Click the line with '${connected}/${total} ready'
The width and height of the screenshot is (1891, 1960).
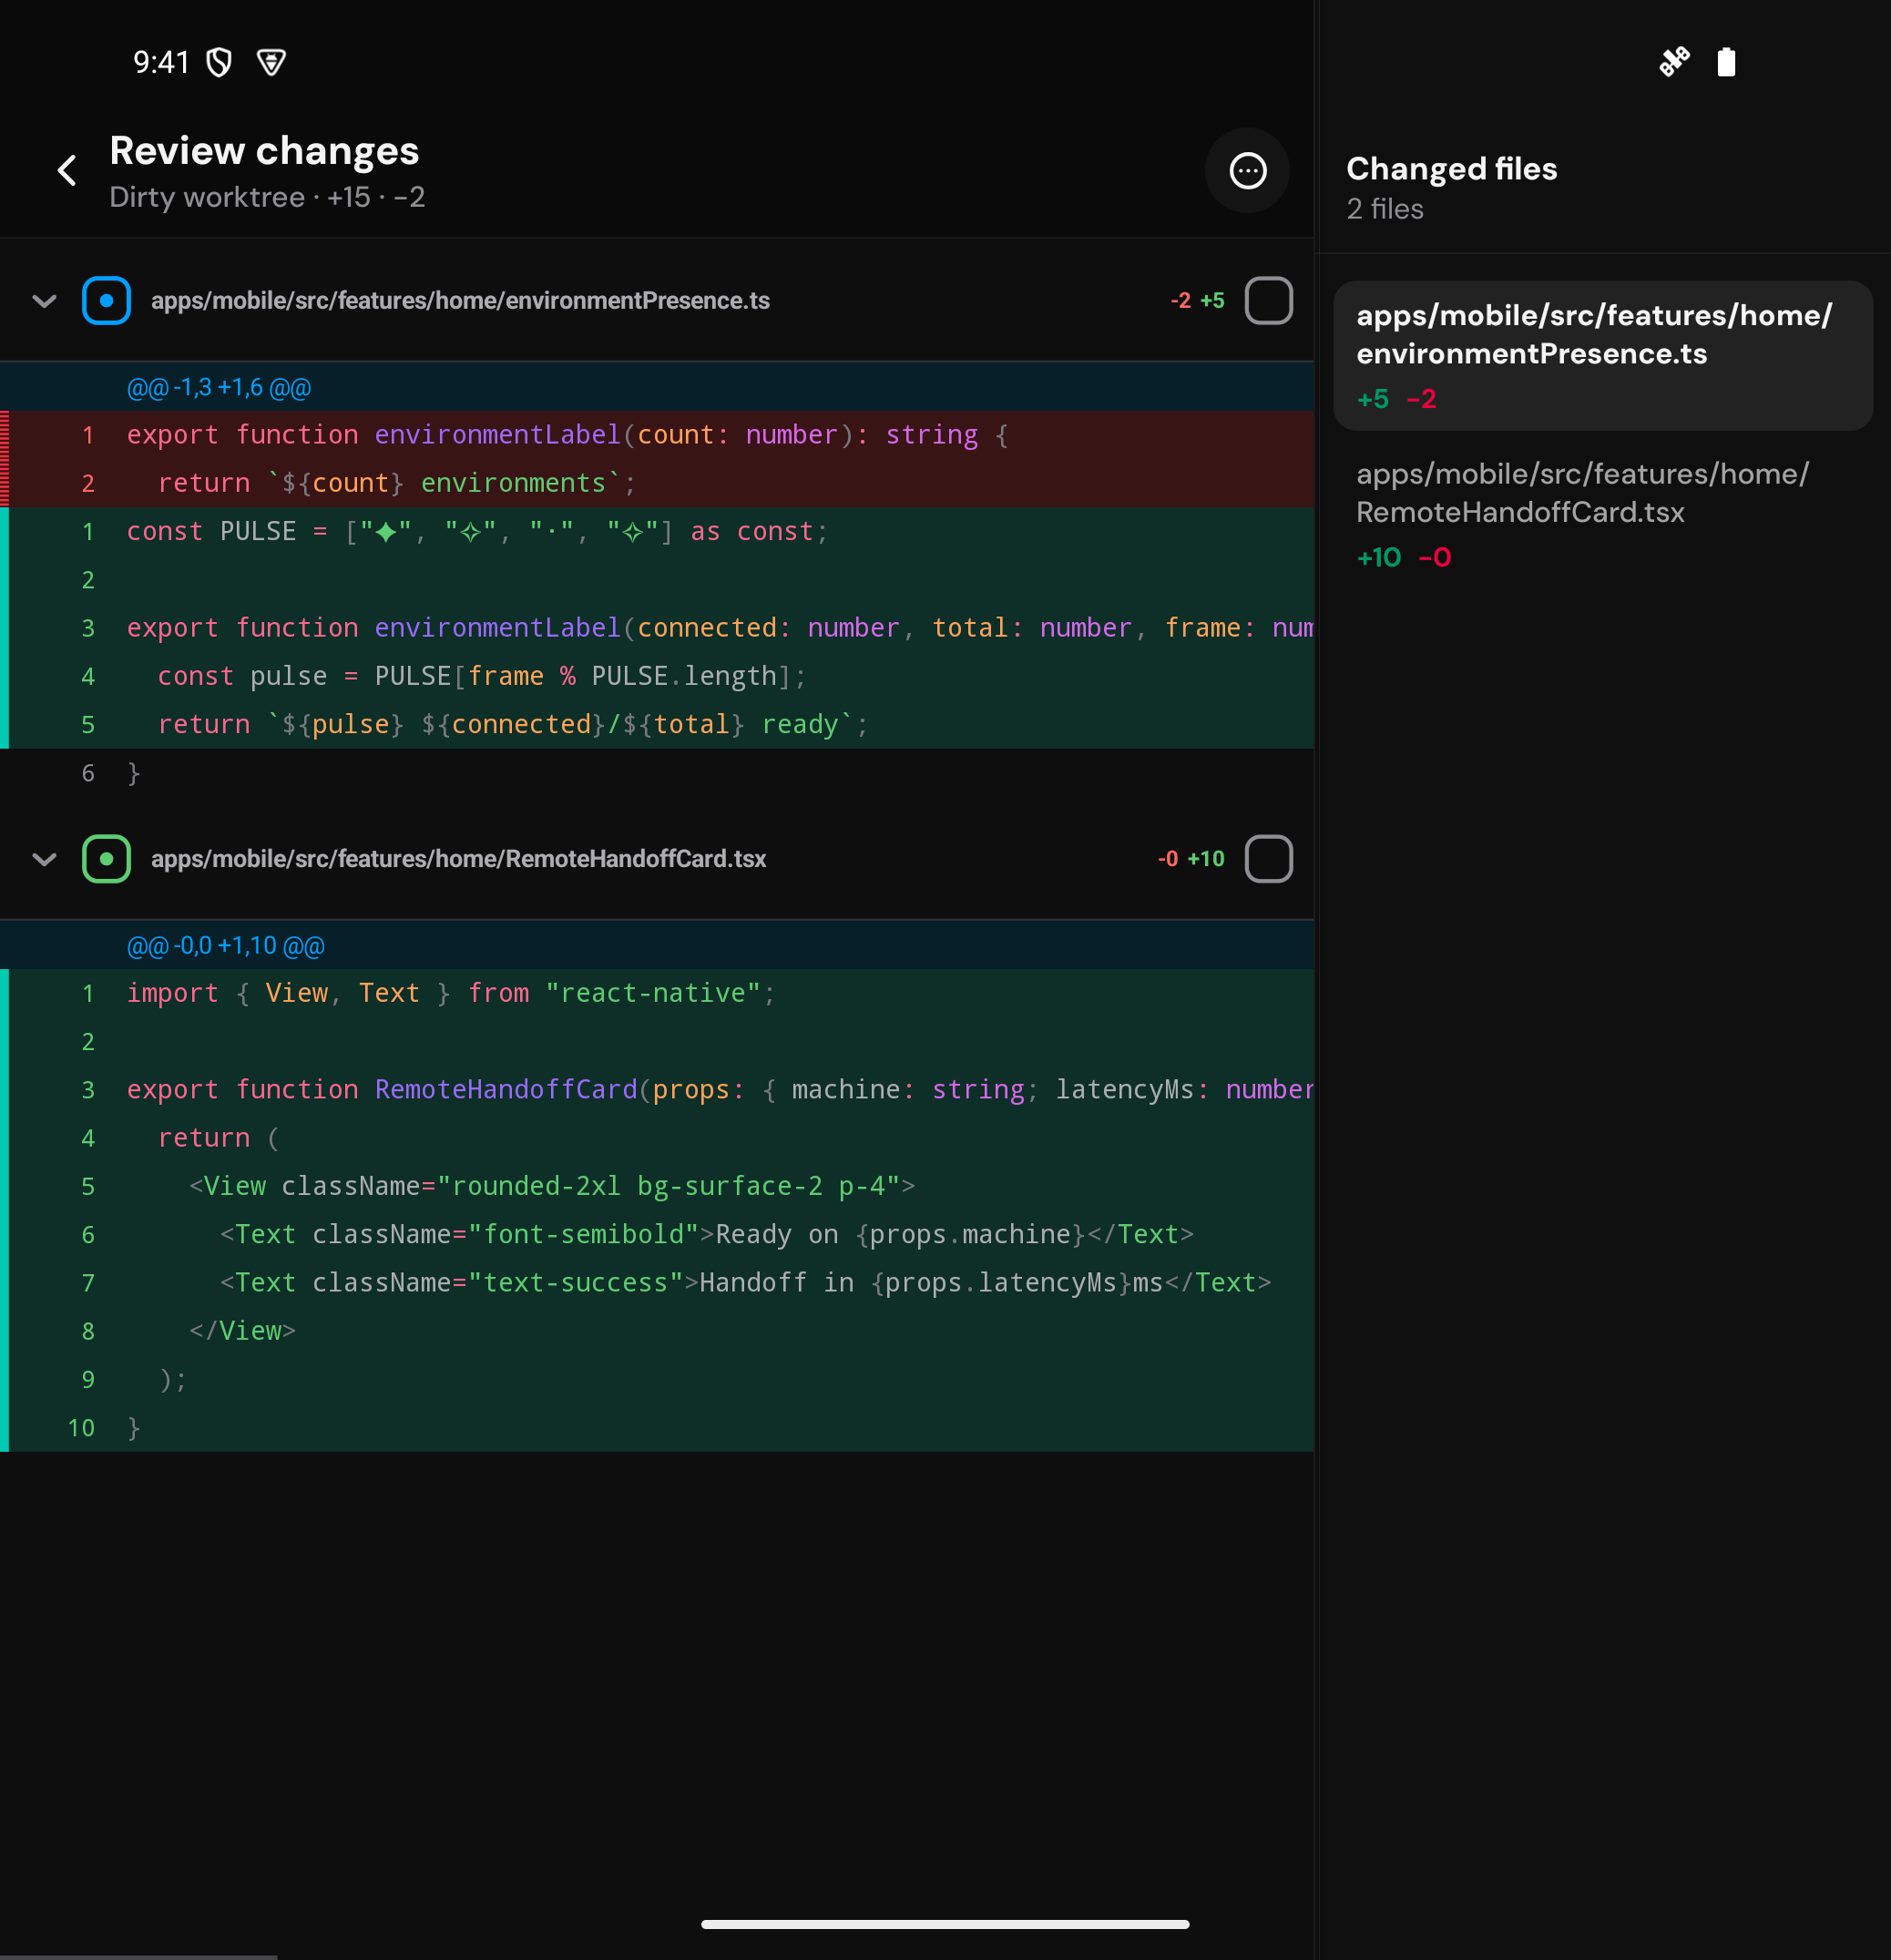click(x=657, y=724)
